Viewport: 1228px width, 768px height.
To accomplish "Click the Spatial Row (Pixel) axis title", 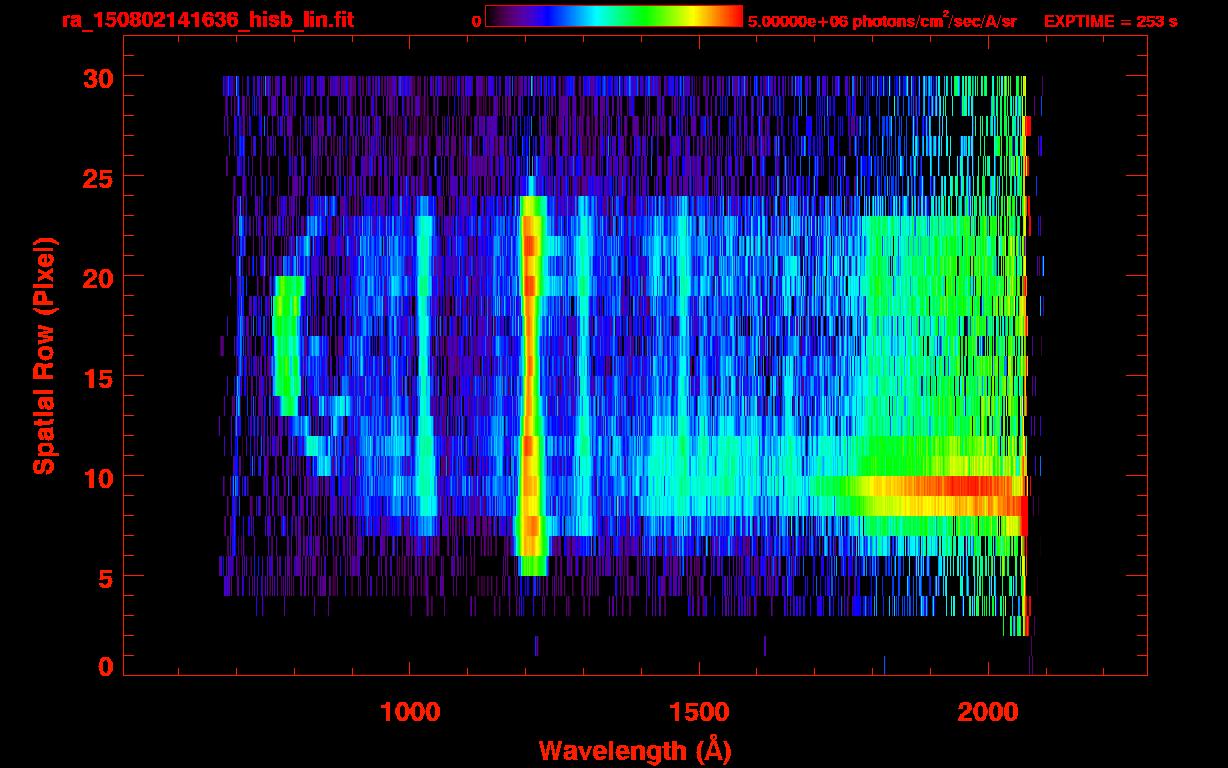I will tap(44, 355).
